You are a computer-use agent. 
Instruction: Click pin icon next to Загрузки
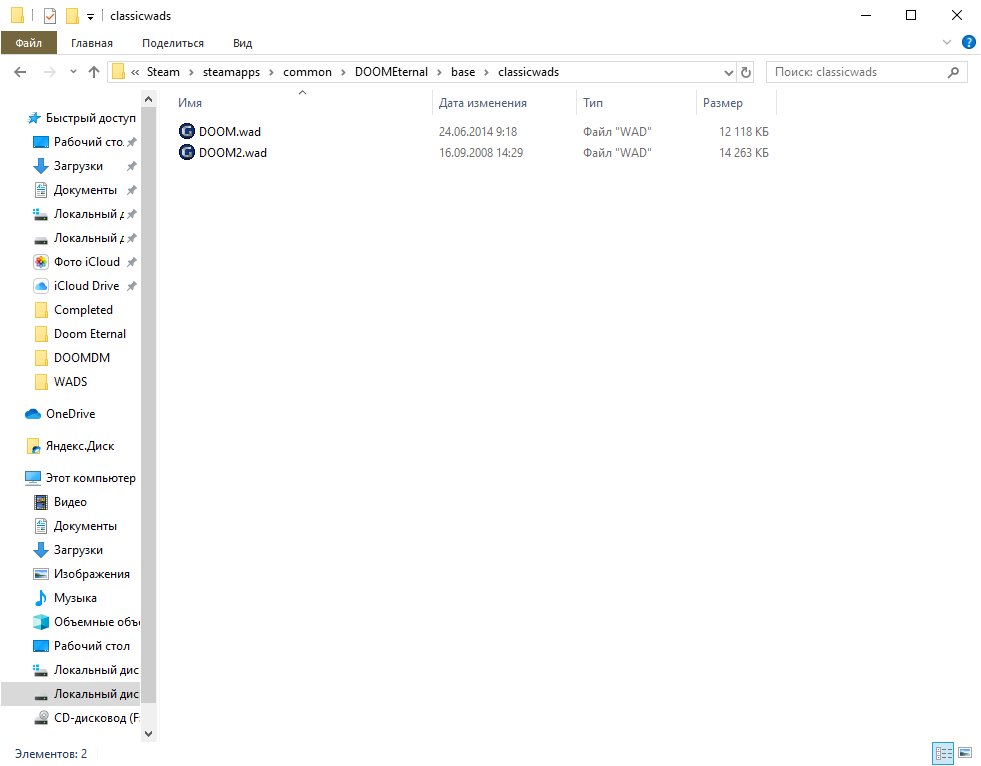[x=131, y=166]
